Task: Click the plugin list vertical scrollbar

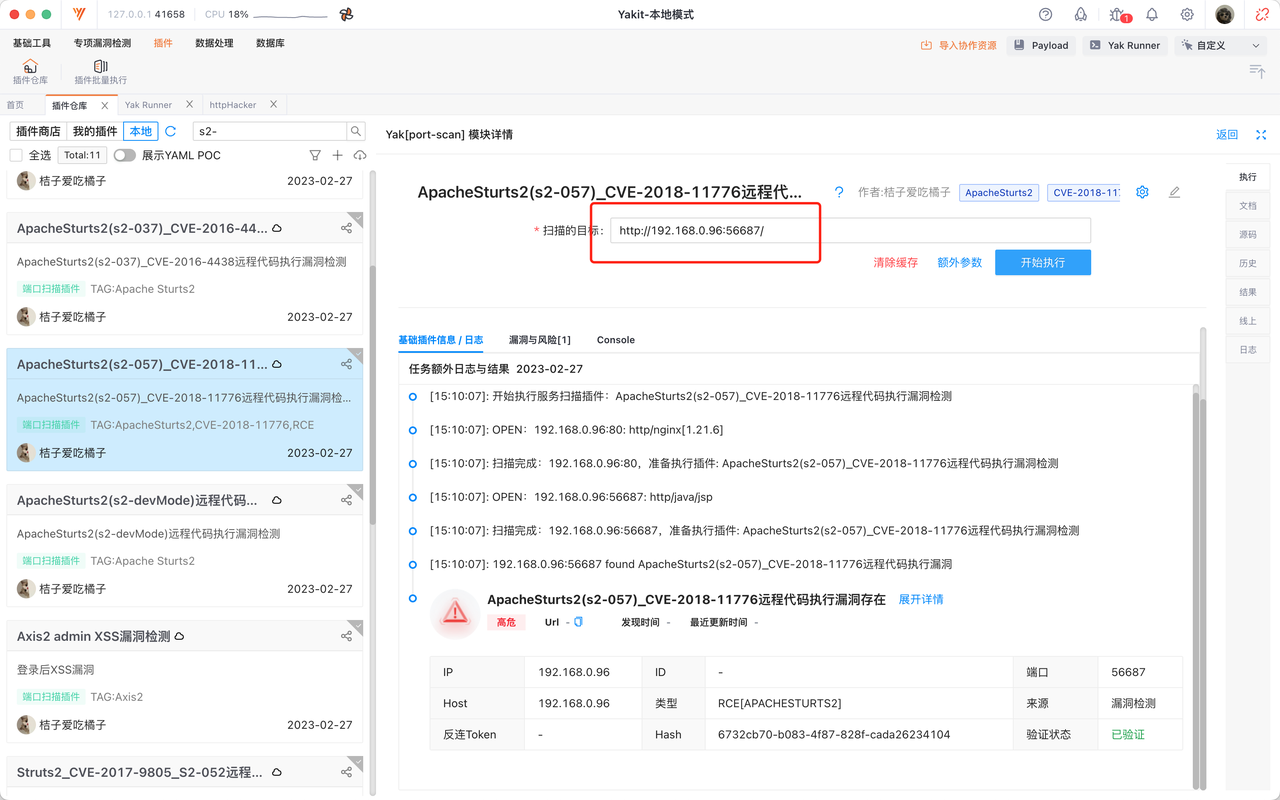Action: (373, 395)
